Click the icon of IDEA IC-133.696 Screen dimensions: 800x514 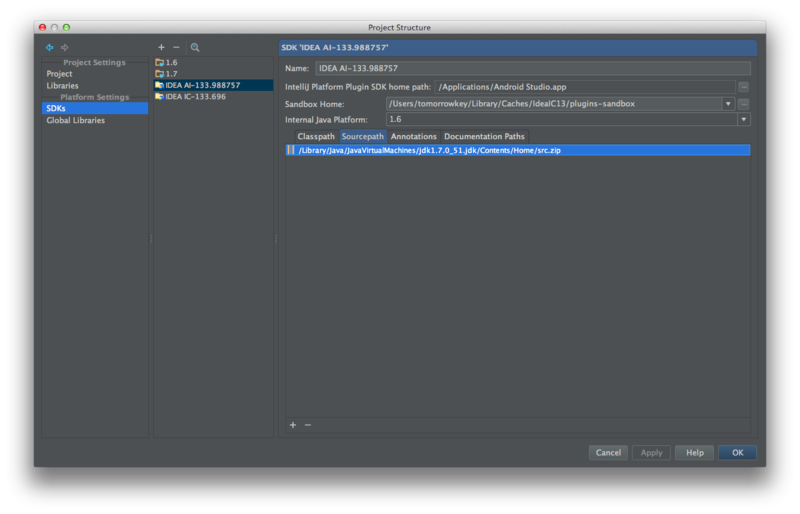[160, 96]
